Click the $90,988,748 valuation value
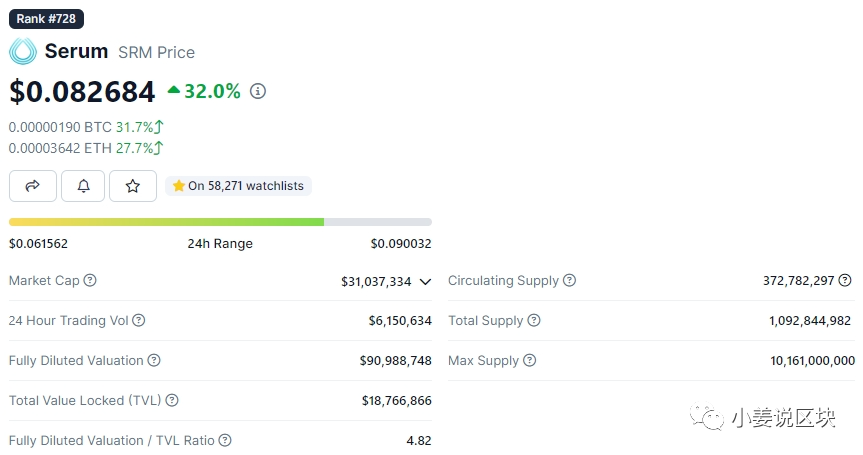Viewport: 863px width, 455px height. [x=396, y=361]
